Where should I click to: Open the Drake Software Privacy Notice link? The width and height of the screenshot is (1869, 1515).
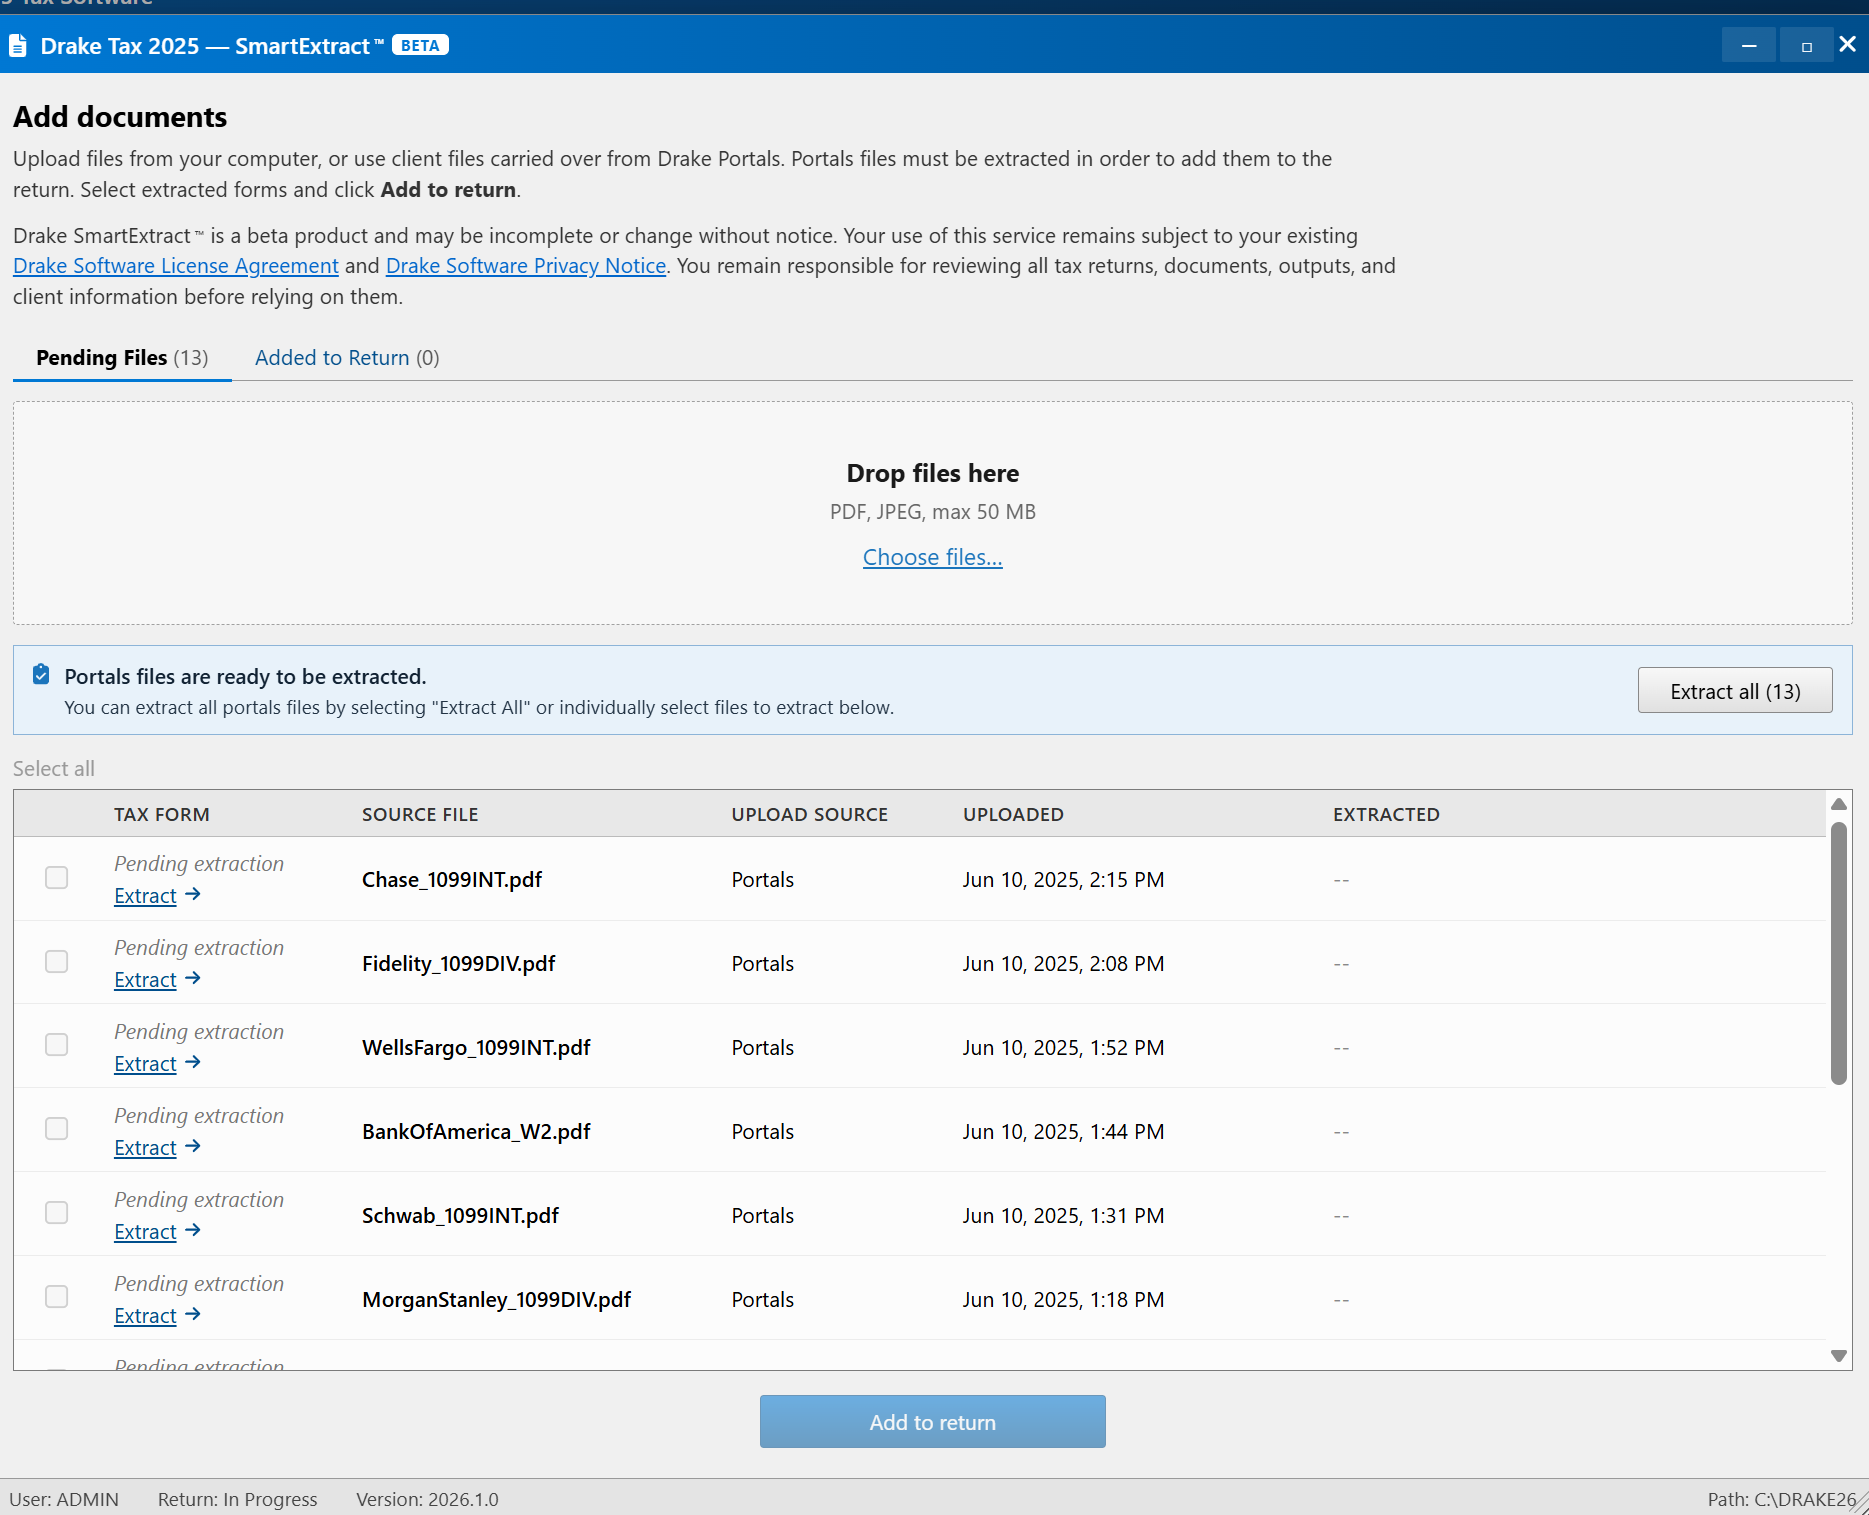click(x=526, y=266)
